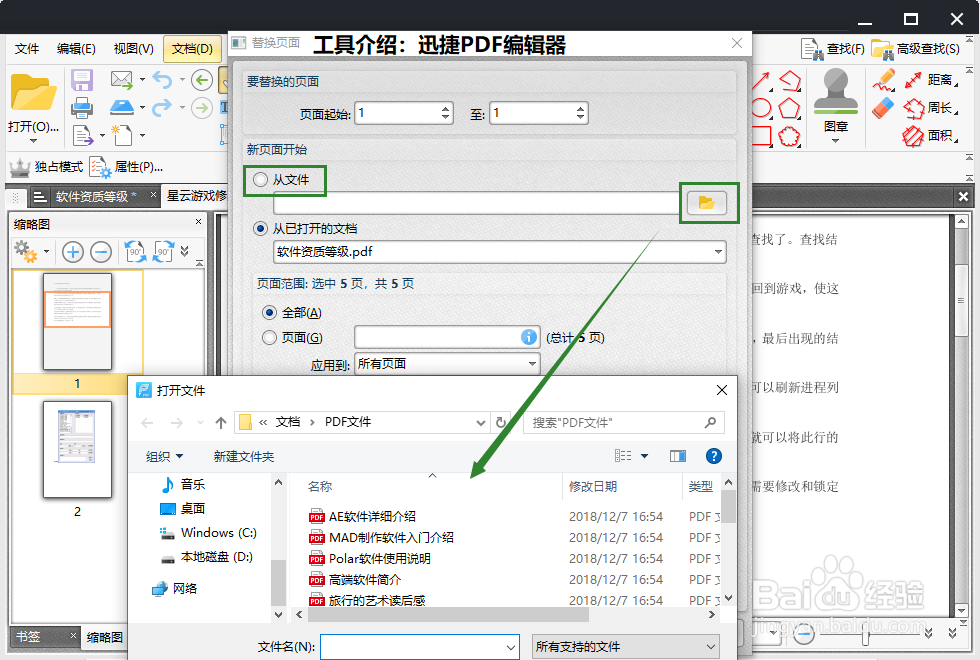Rotate thumbnail counterclockwise 90 icon

[x=135, y=252]
